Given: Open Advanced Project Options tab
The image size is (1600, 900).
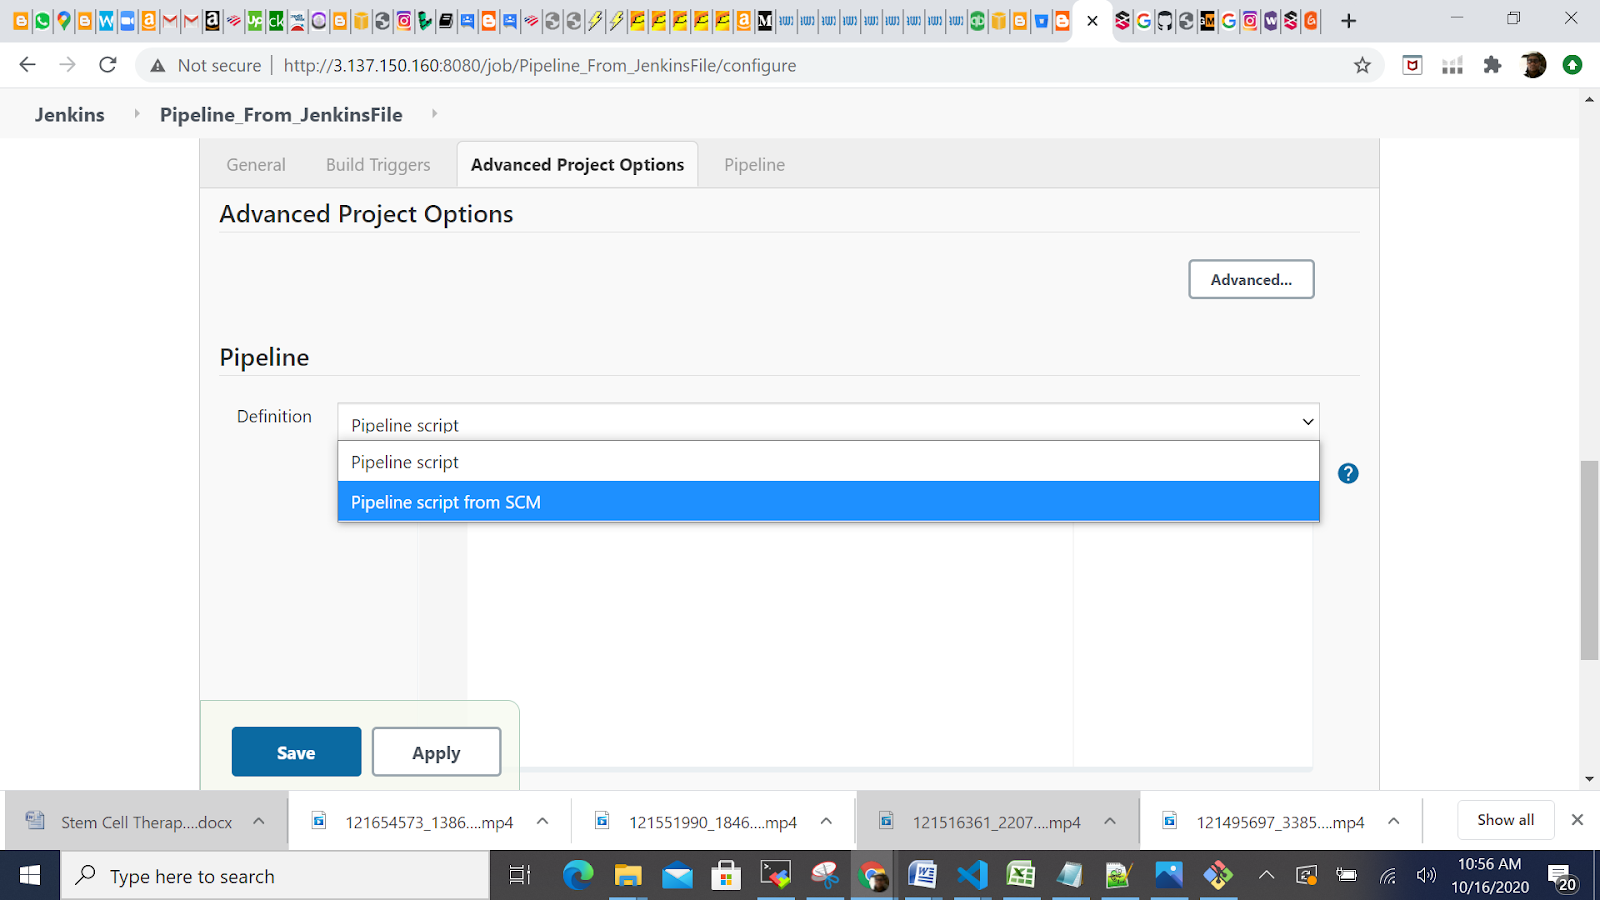Looking at the screenshot, I should [577, 165].
